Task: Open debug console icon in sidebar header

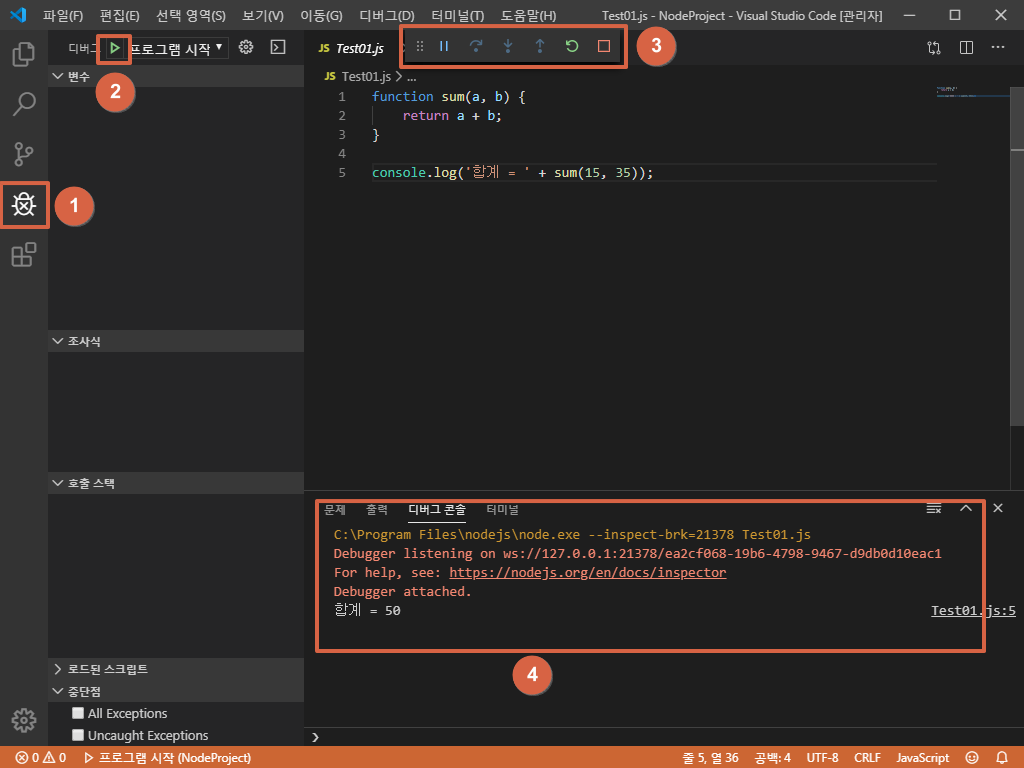Action: pyautogui.click(x=278, y=47)
